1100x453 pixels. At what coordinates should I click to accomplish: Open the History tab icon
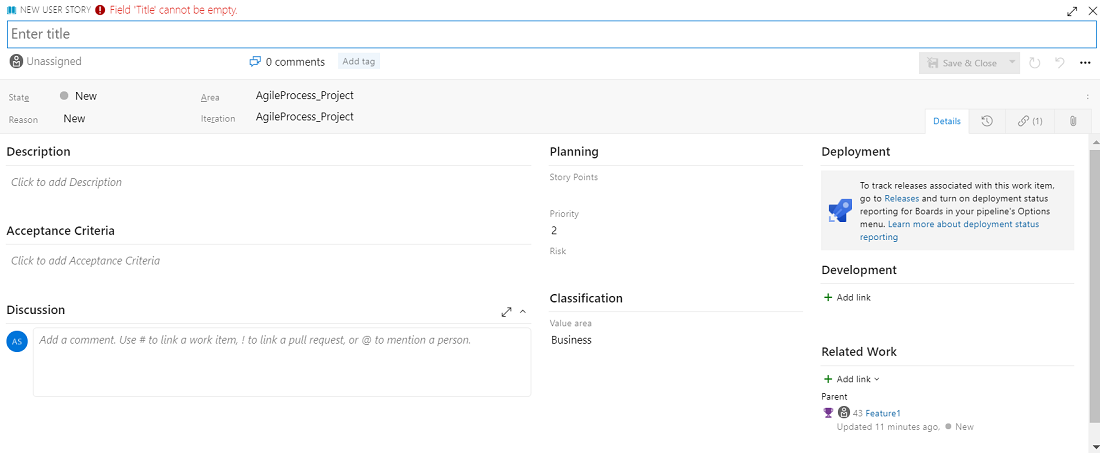[987, 121]
